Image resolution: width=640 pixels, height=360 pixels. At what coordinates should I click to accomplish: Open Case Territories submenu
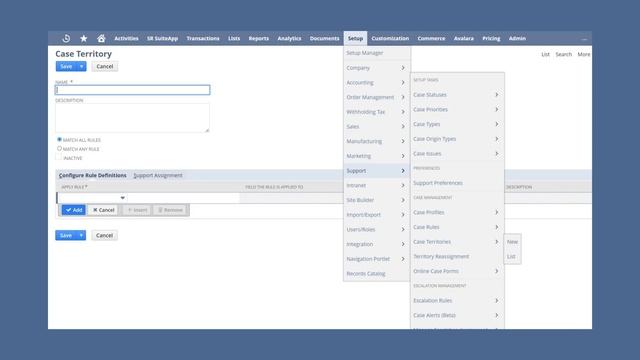457,242
